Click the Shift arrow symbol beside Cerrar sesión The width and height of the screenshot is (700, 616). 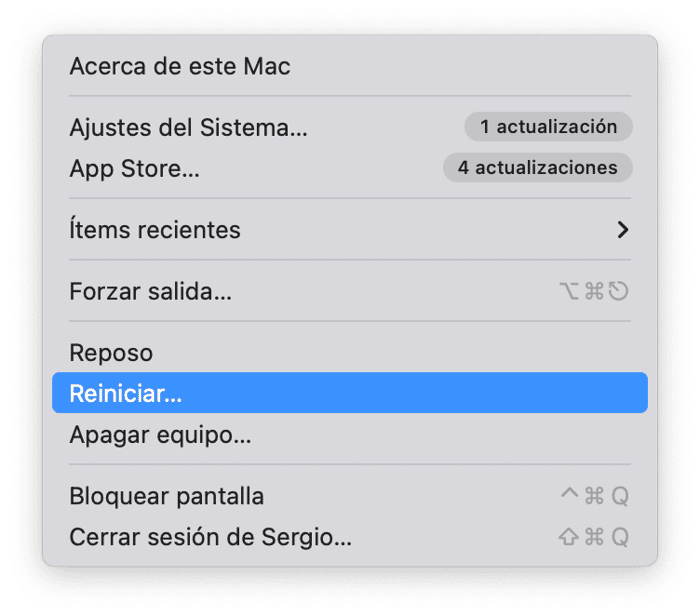[x=568, y=537]
